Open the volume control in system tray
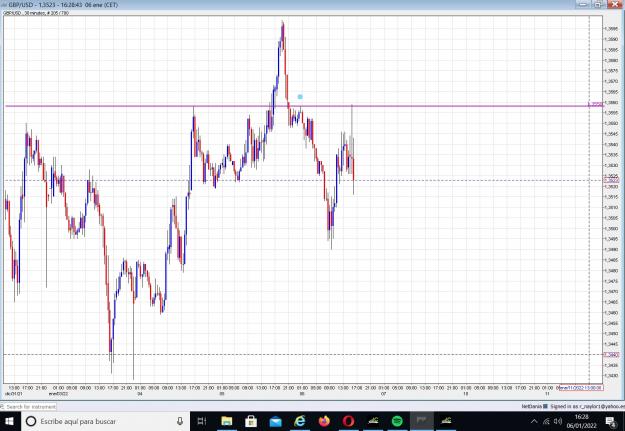Screen dimensions: 625x431 (x=558, y=421)
